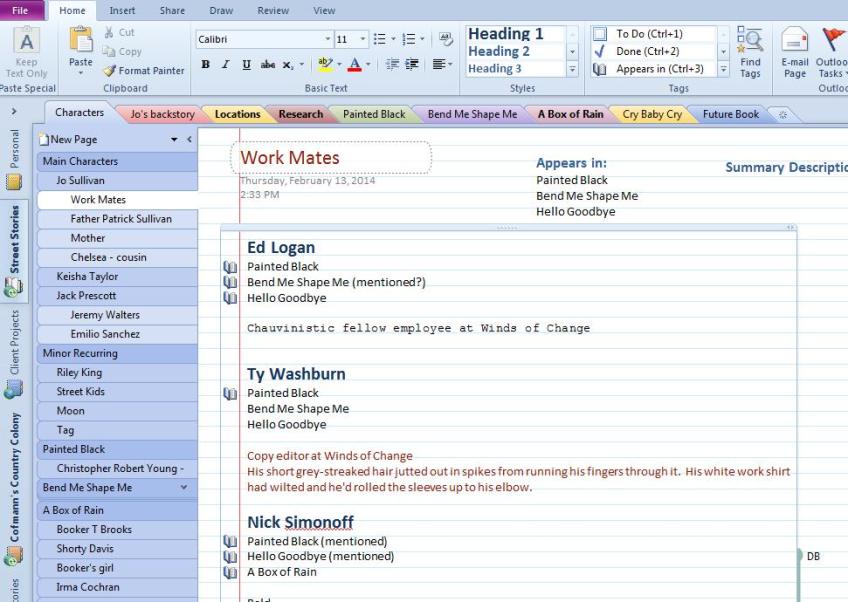Open the font name dropdown

327,40
